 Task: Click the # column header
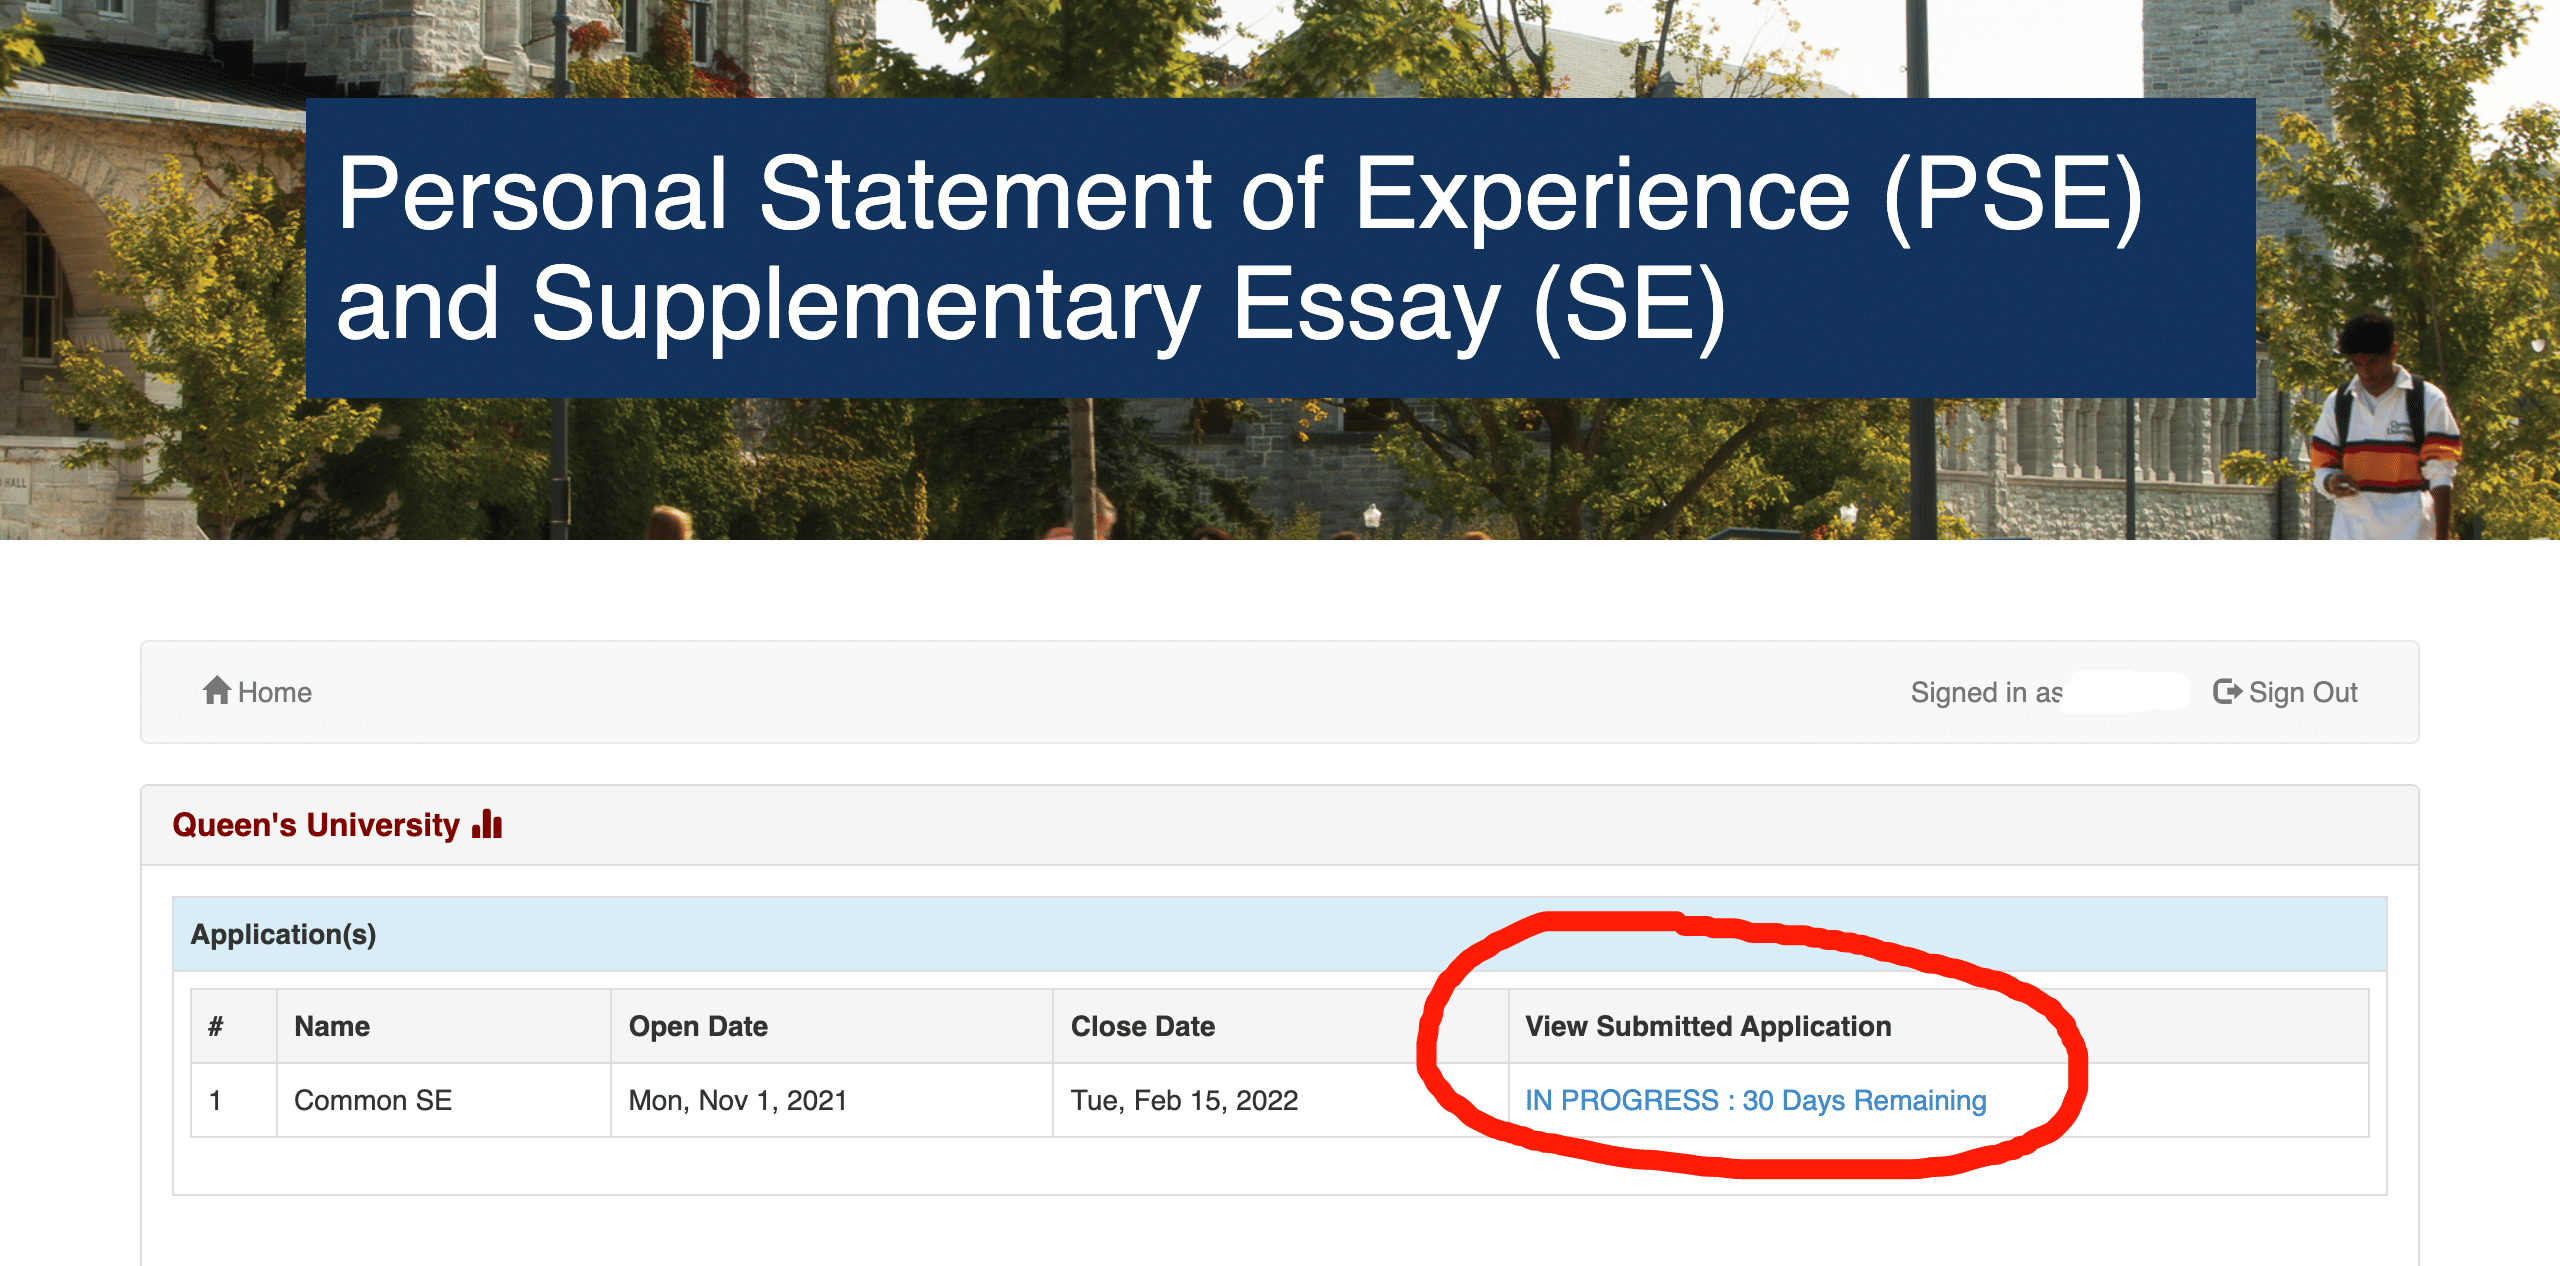point(216,1026)
